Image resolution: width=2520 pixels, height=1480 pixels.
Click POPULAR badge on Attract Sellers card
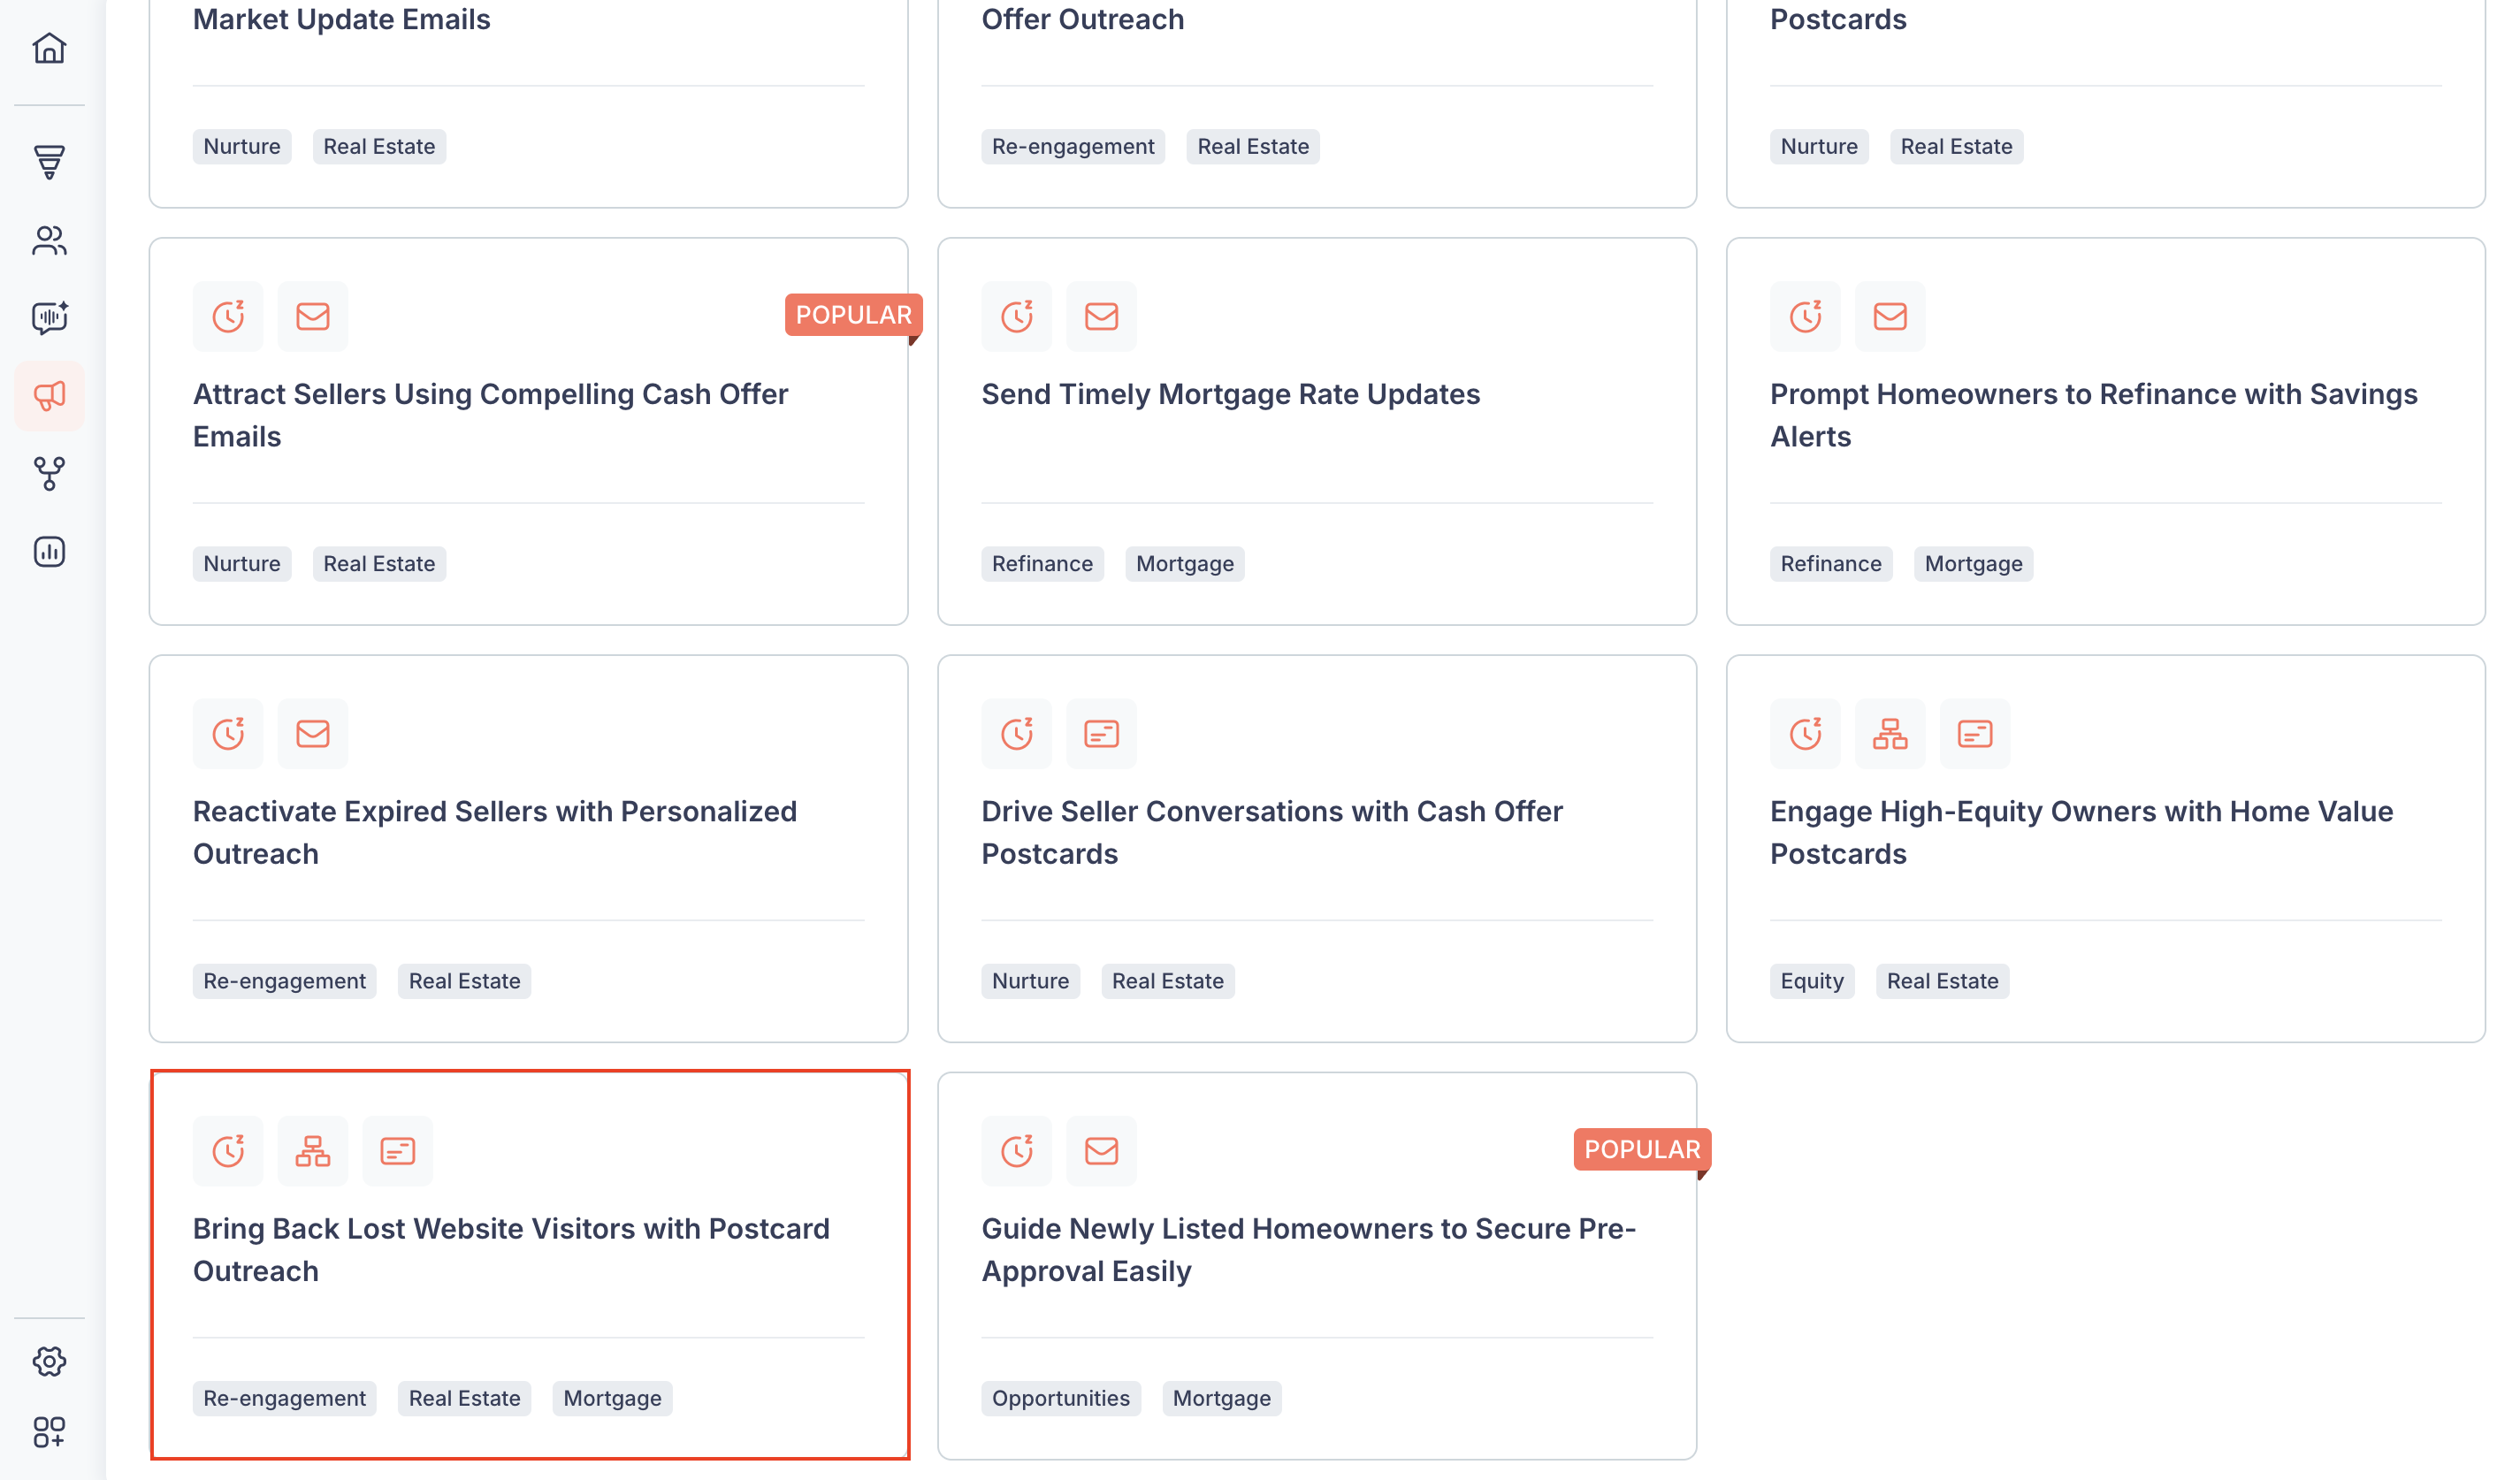point(853,315)
